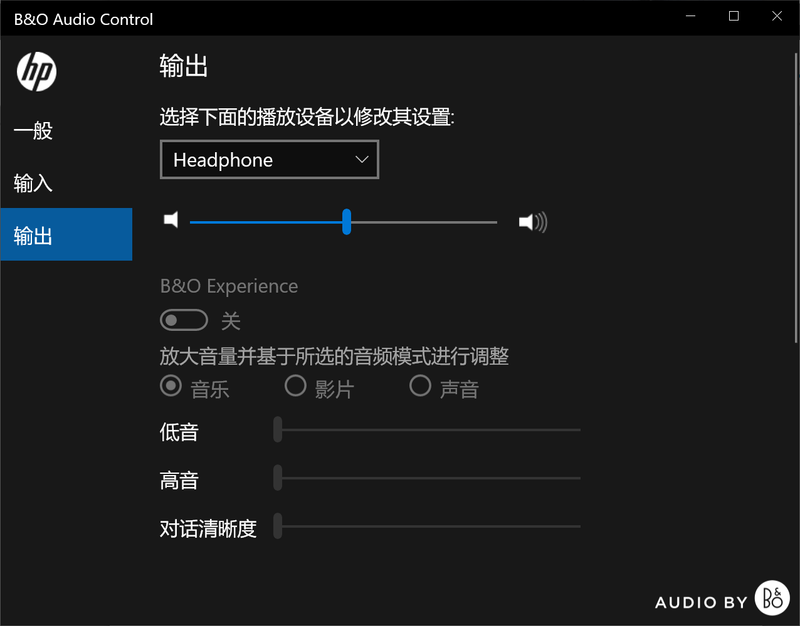Click the 对话清晰度 slider handle
Screen dimensions: 800x626
tap(278, 526)
